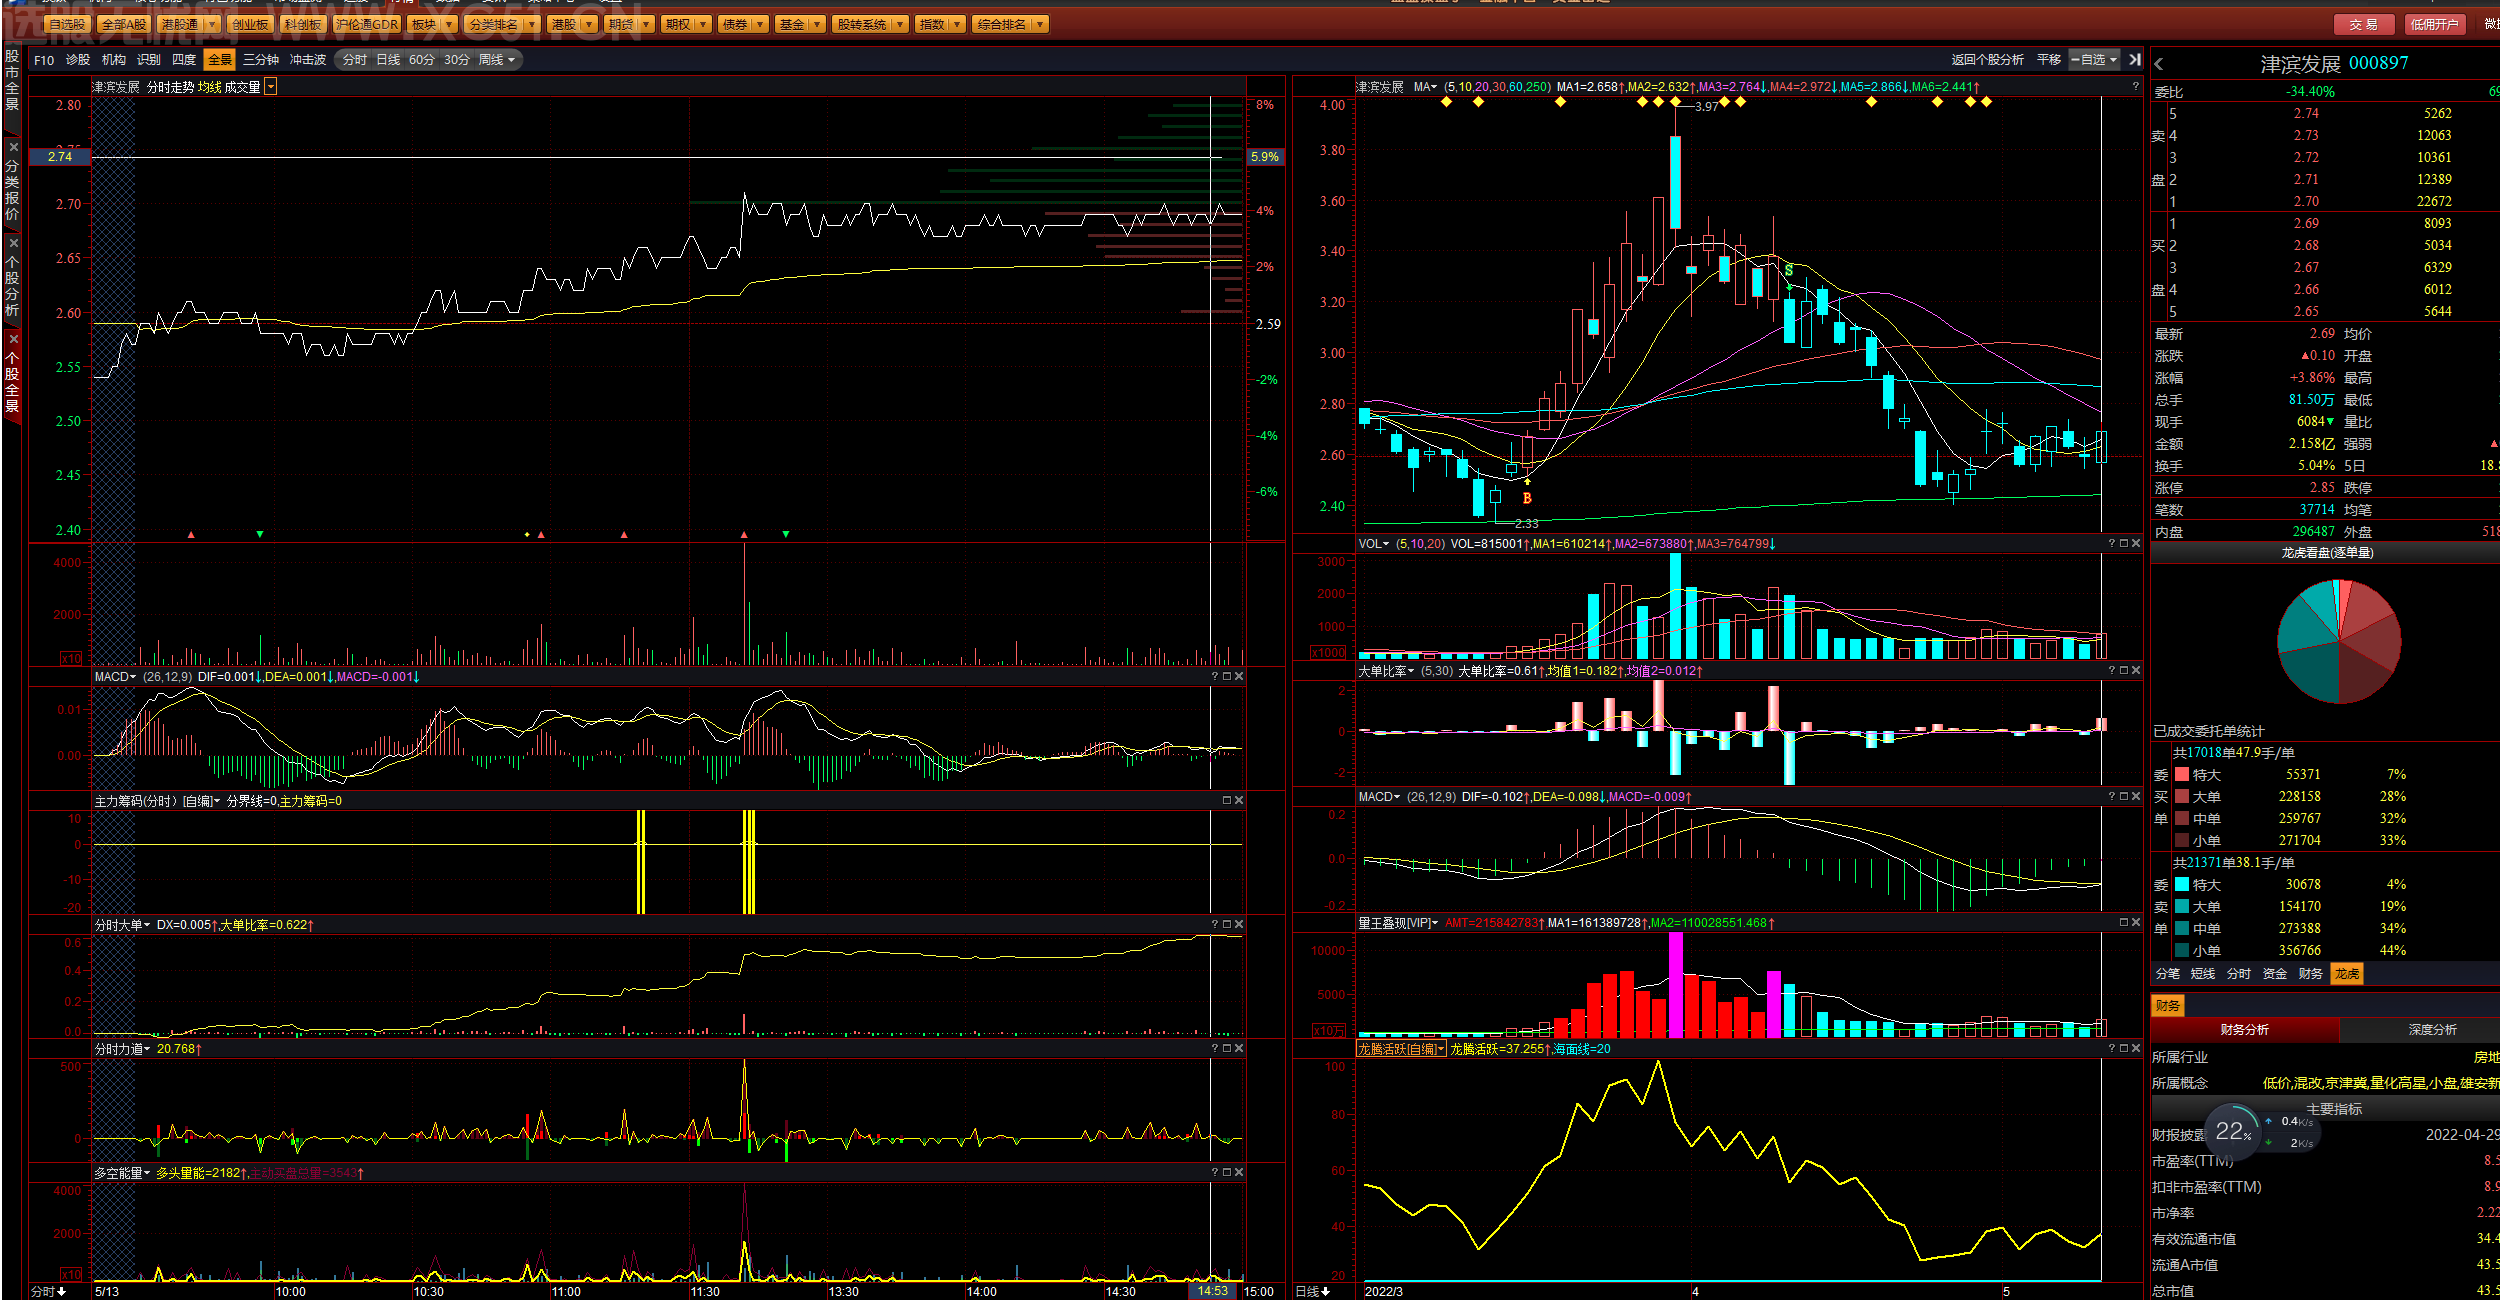Click the cyan 特大 sell-order legend swatch
The width and height of the screenshot is (2500, 1300).
2182,885
